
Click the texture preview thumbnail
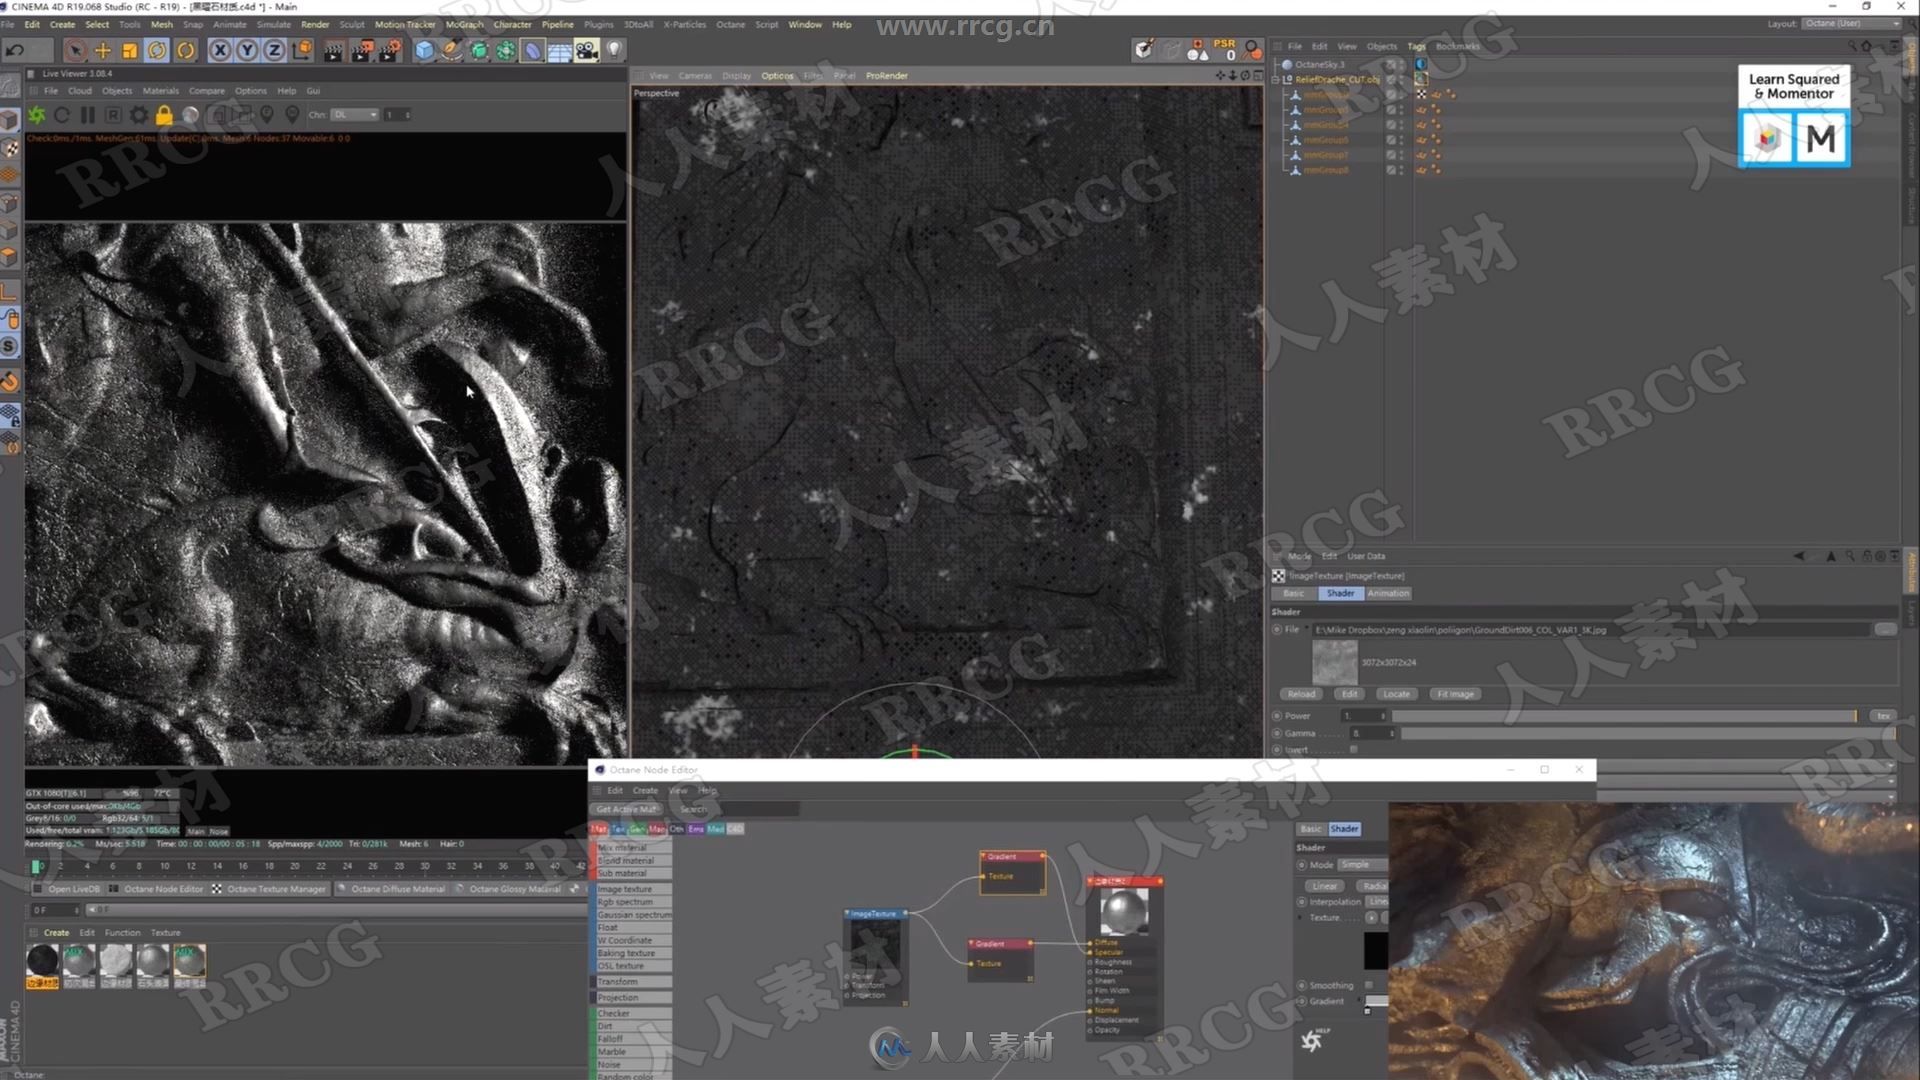point(1335,662)
